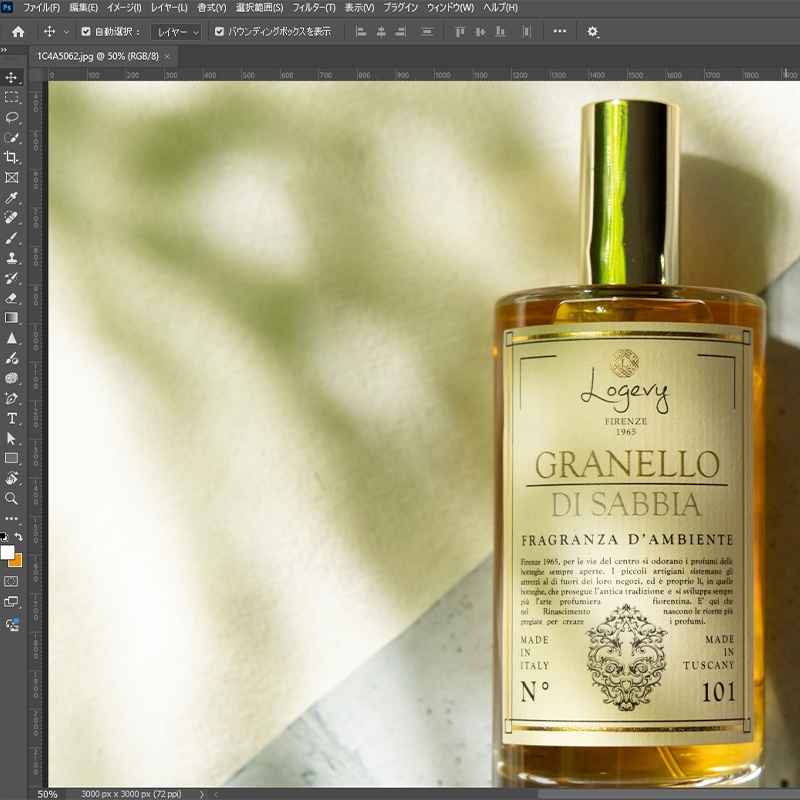Viewport: 800px width, 800px height.
Task: Open the options bar gear settings
Action: click(593, 32)
